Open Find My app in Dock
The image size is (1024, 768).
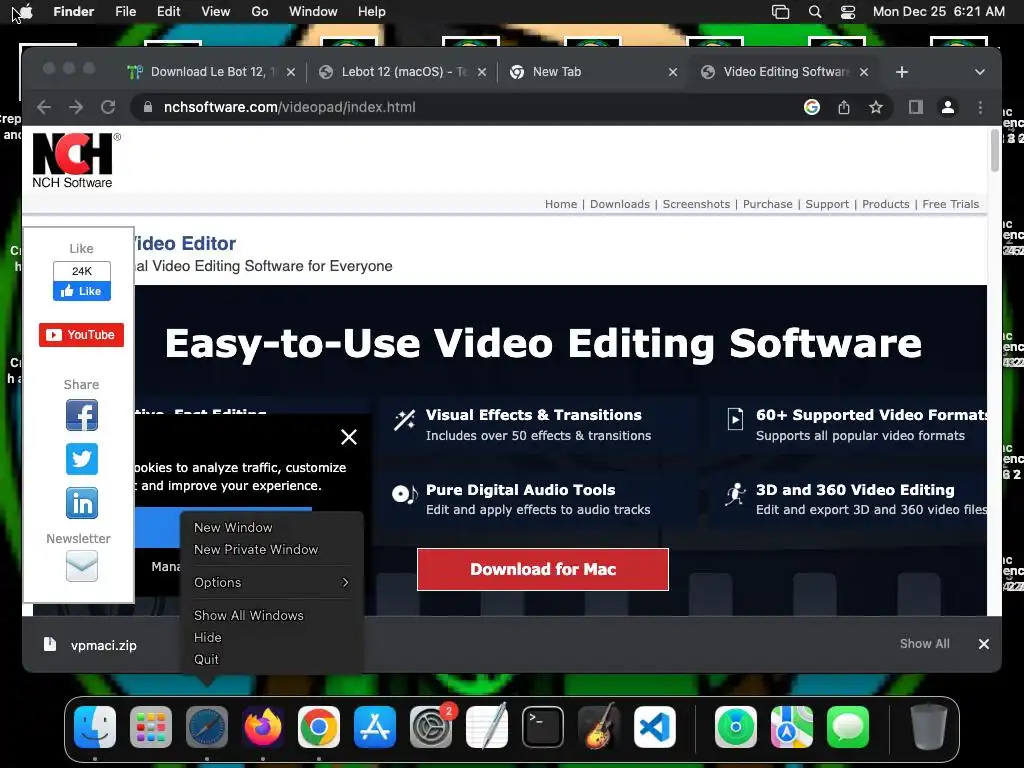tap(736, 727)
